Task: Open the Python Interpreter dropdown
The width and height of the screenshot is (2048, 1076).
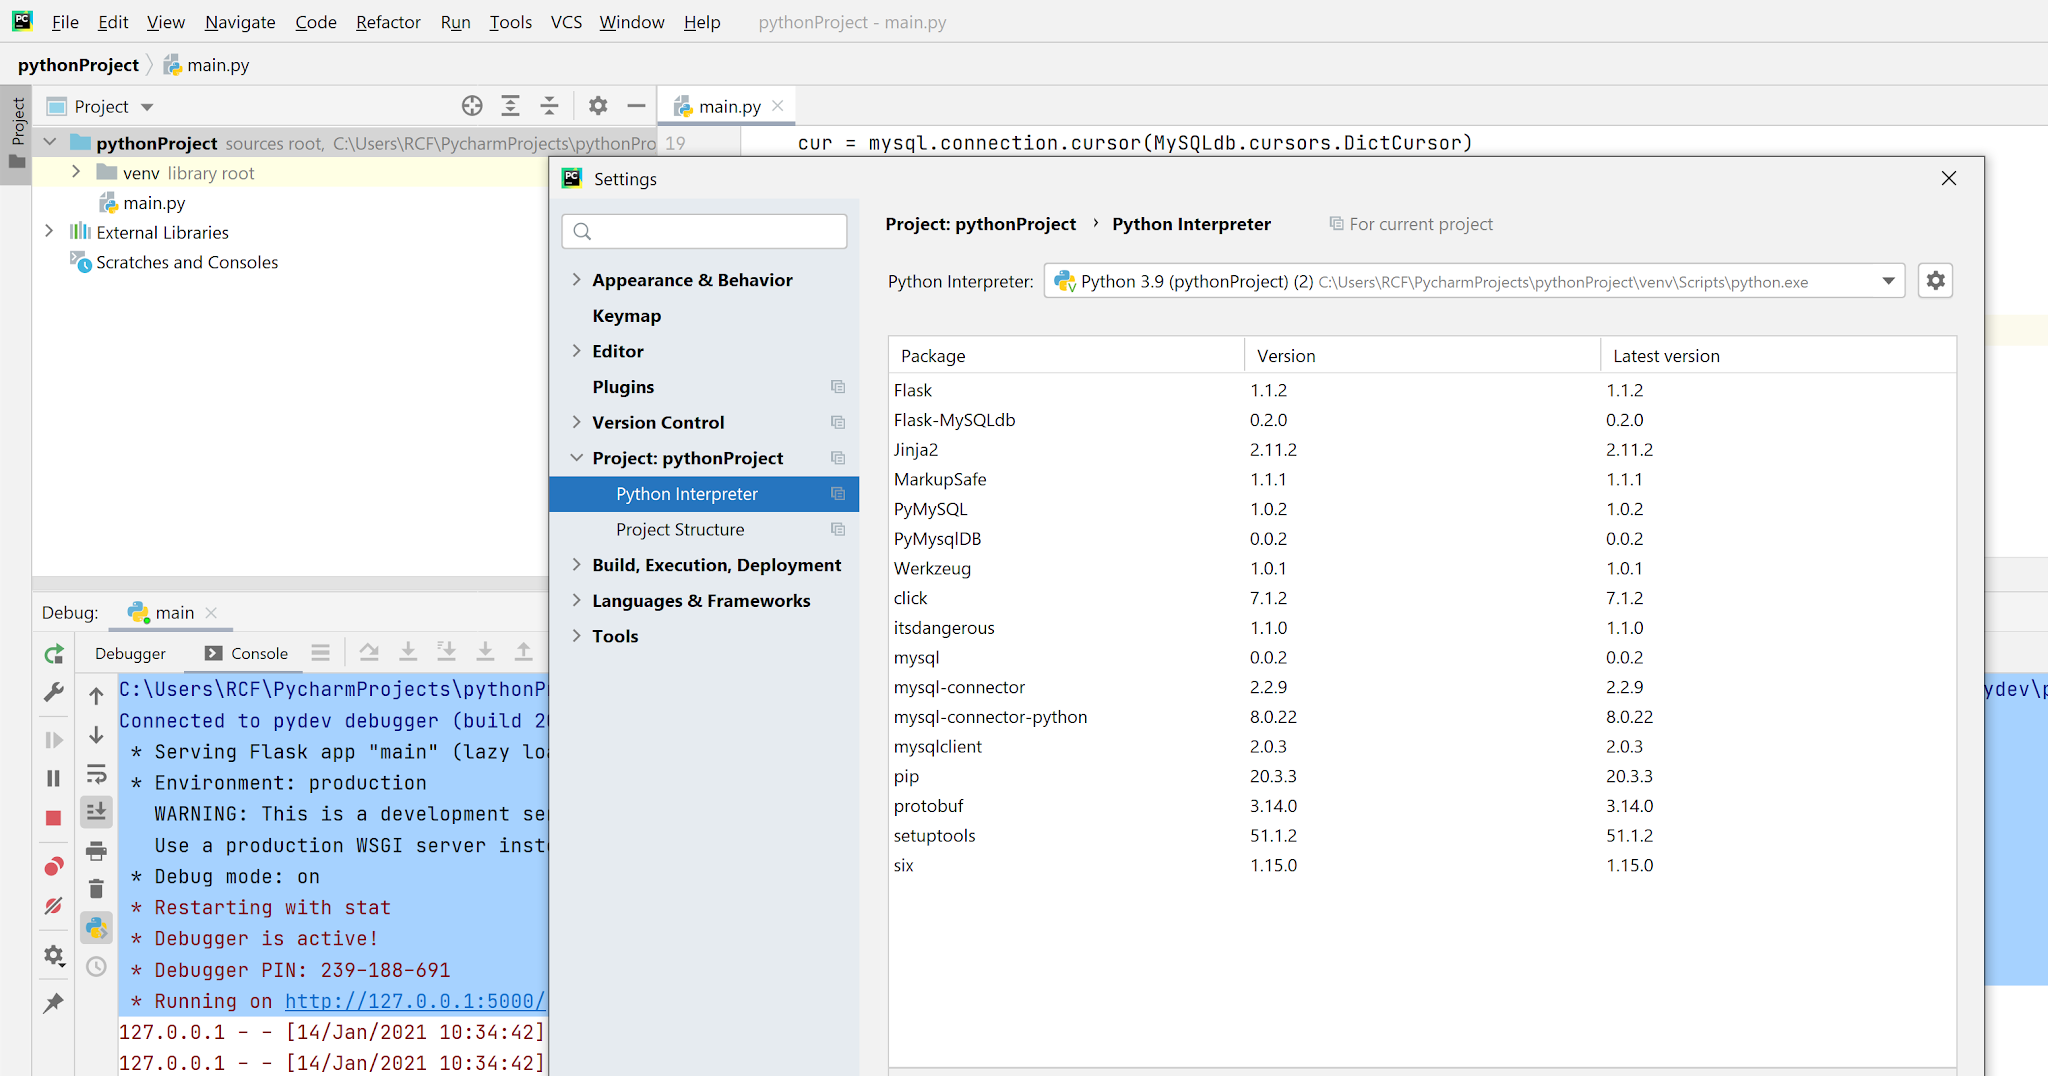Action: click(x=1888, y=281)
